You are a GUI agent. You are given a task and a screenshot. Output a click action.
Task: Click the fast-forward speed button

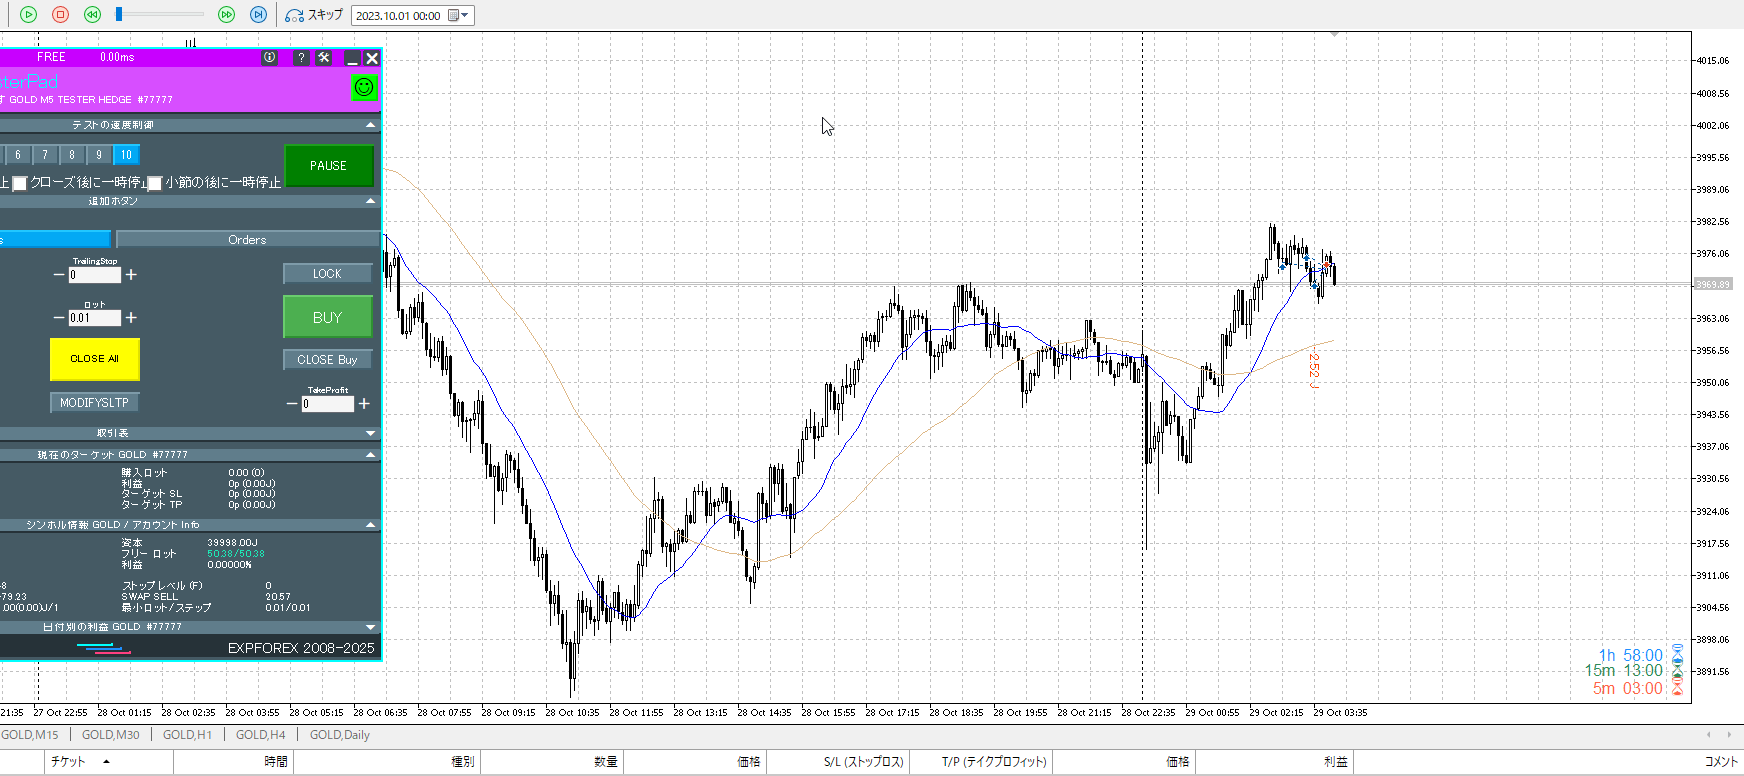pyautogui.click(x=226, y=15)
